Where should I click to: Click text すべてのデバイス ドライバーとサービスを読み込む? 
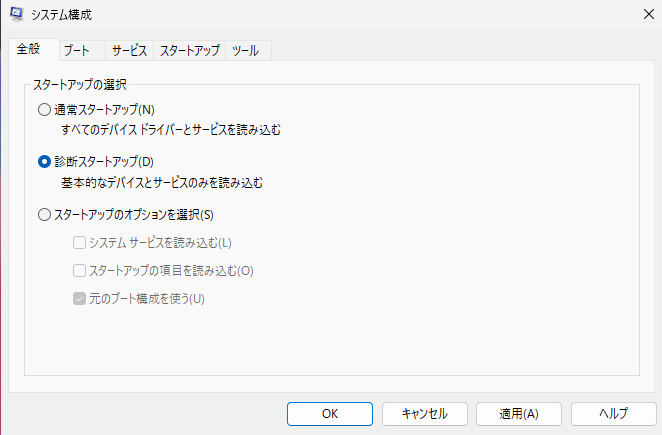tap(171, 130)
